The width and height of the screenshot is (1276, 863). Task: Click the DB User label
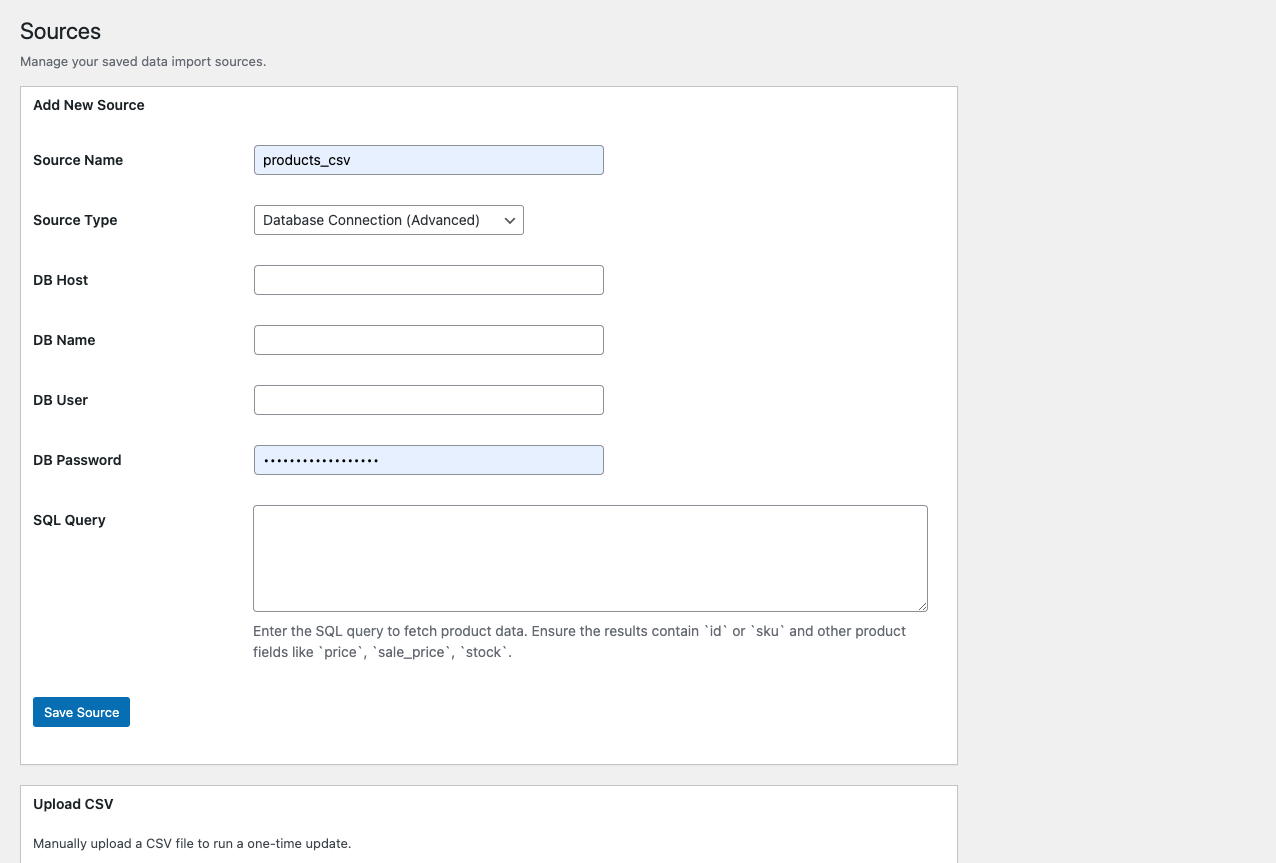point(60,400)
